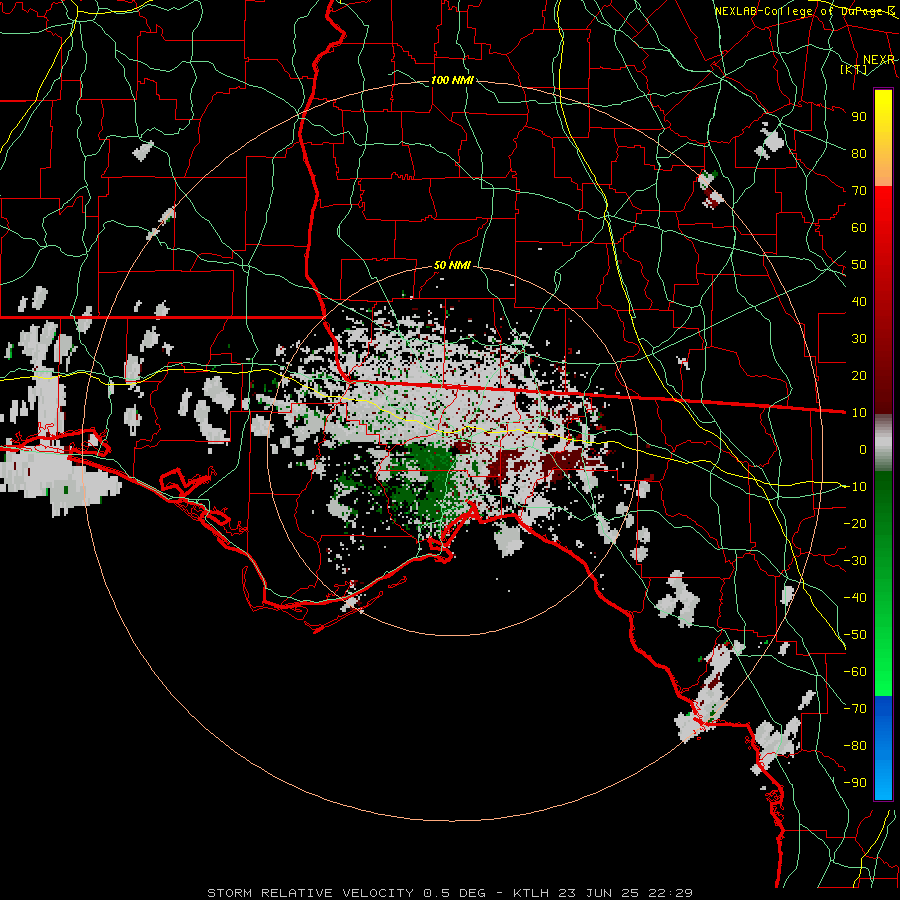Click the -40 value on the velocity scale
This screenshot has height=900, width=900.
tap(855, 598)
